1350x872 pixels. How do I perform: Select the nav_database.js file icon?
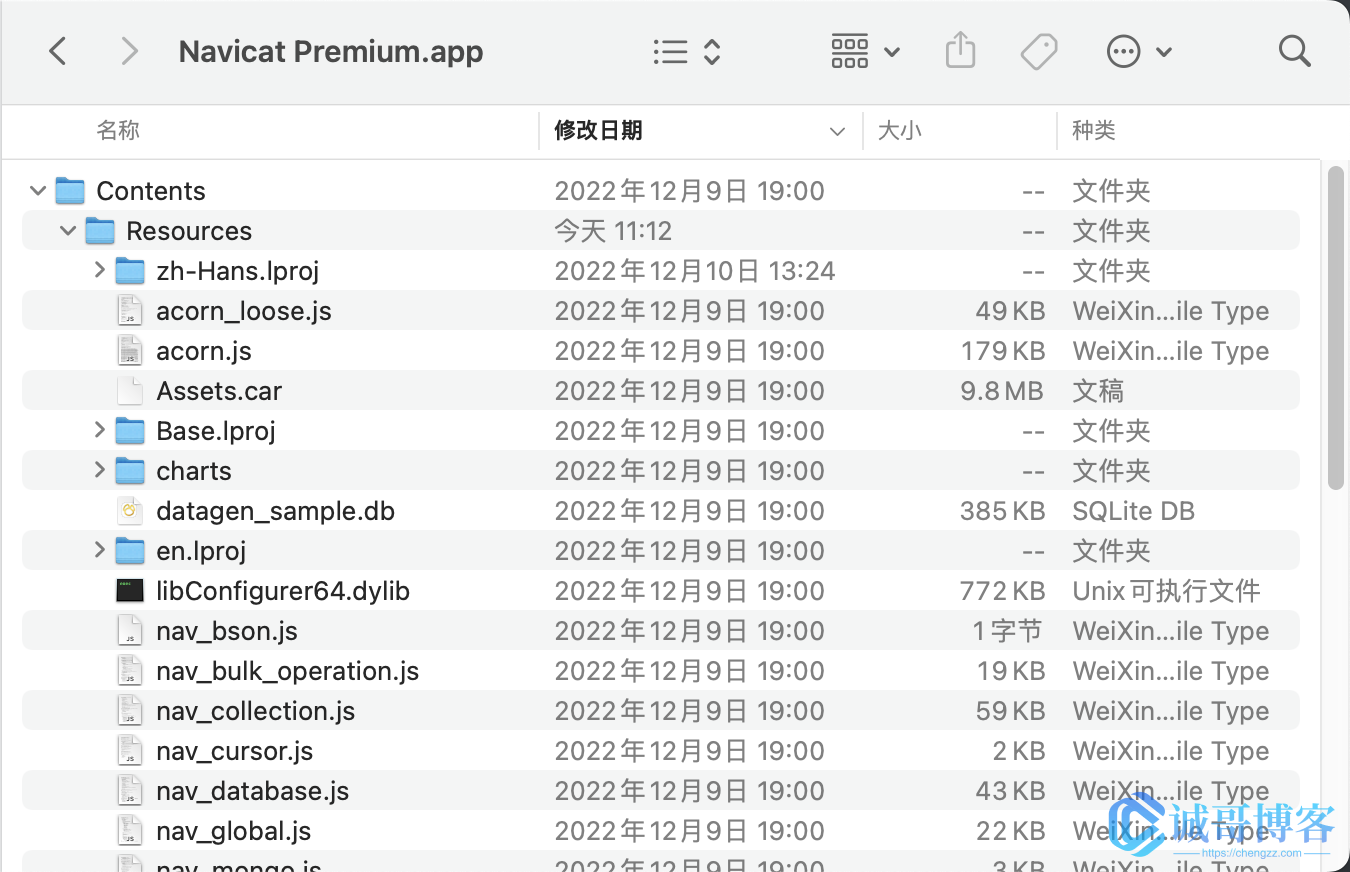click(130, 790)
